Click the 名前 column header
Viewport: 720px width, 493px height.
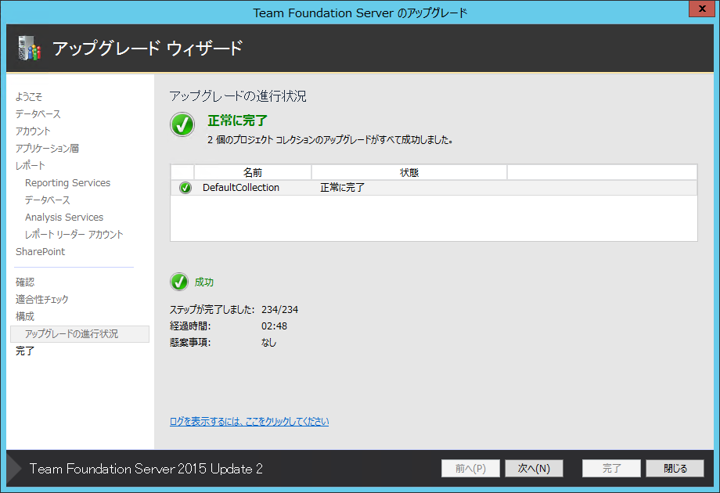252,172
